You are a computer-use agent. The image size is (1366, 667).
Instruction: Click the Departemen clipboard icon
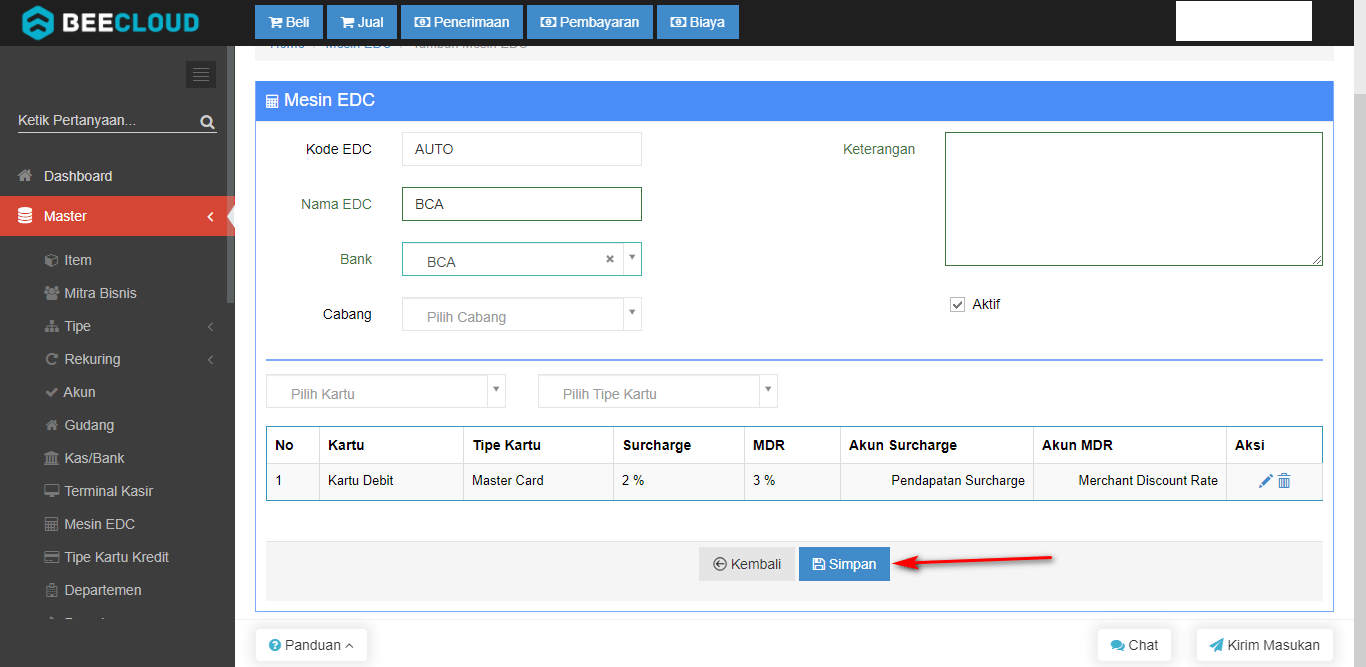tap(52, 590)
